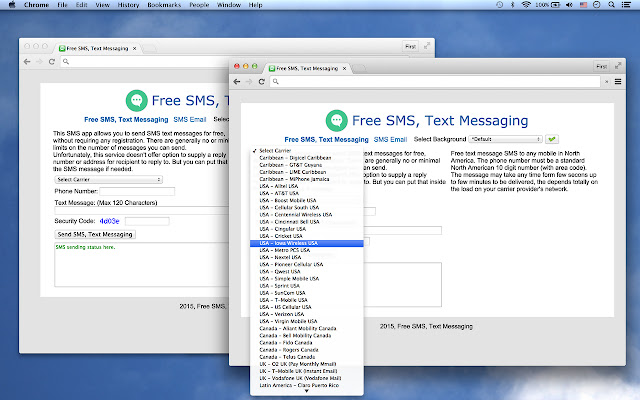Click the volume icon in the menu bar
This screenshot has height=400, width=640.
click(x=569, y=5)
